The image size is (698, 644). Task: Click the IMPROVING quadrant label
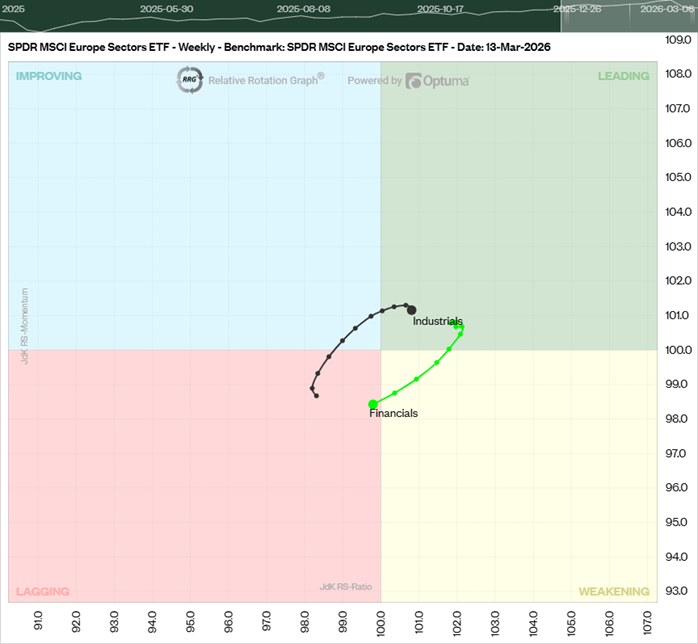(x=49, y=76)
